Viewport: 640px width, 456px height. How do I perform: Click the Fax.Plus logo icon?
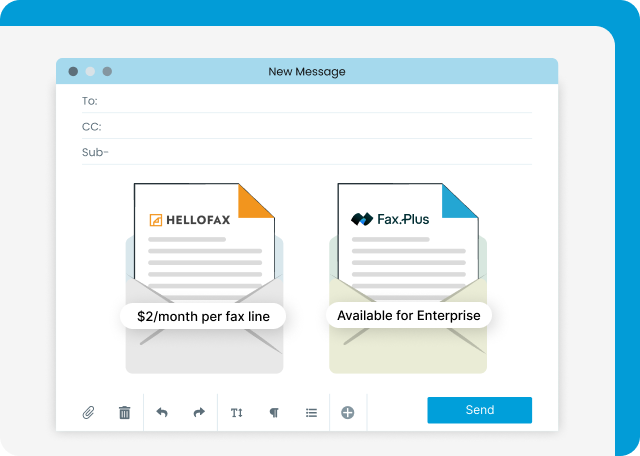362,219
